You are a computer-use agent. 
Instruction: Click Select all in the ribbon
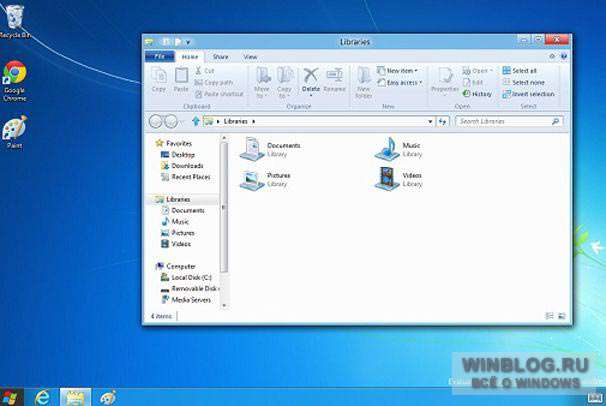coord(520,71)
